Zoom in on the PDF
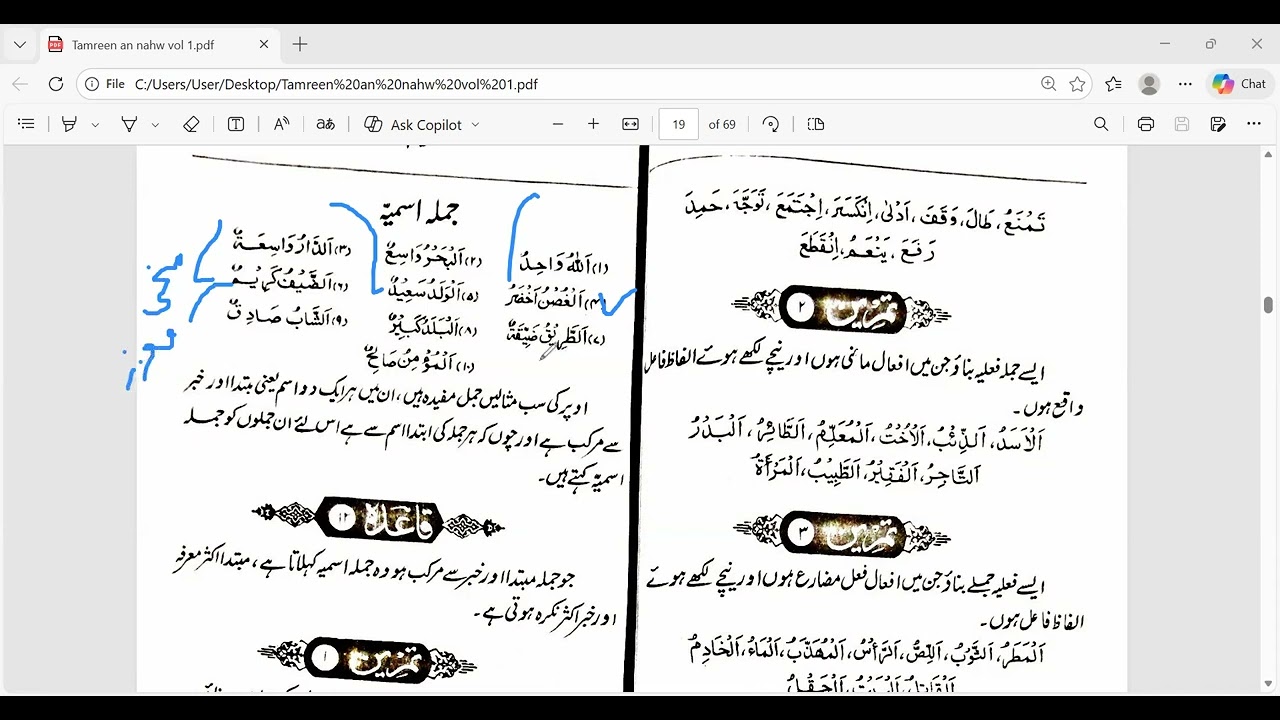 [593, 124]
